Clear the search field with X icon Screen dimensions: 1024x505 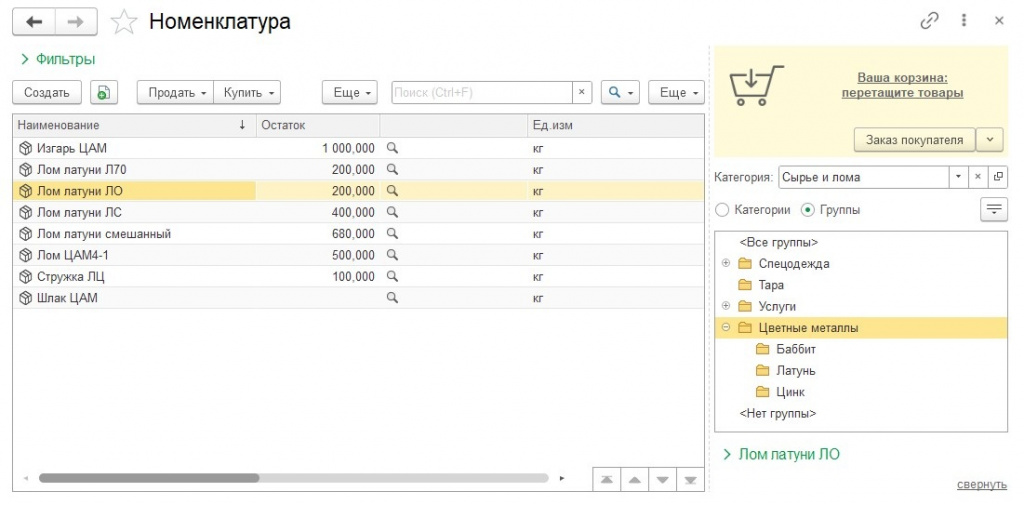pos(581,92)
